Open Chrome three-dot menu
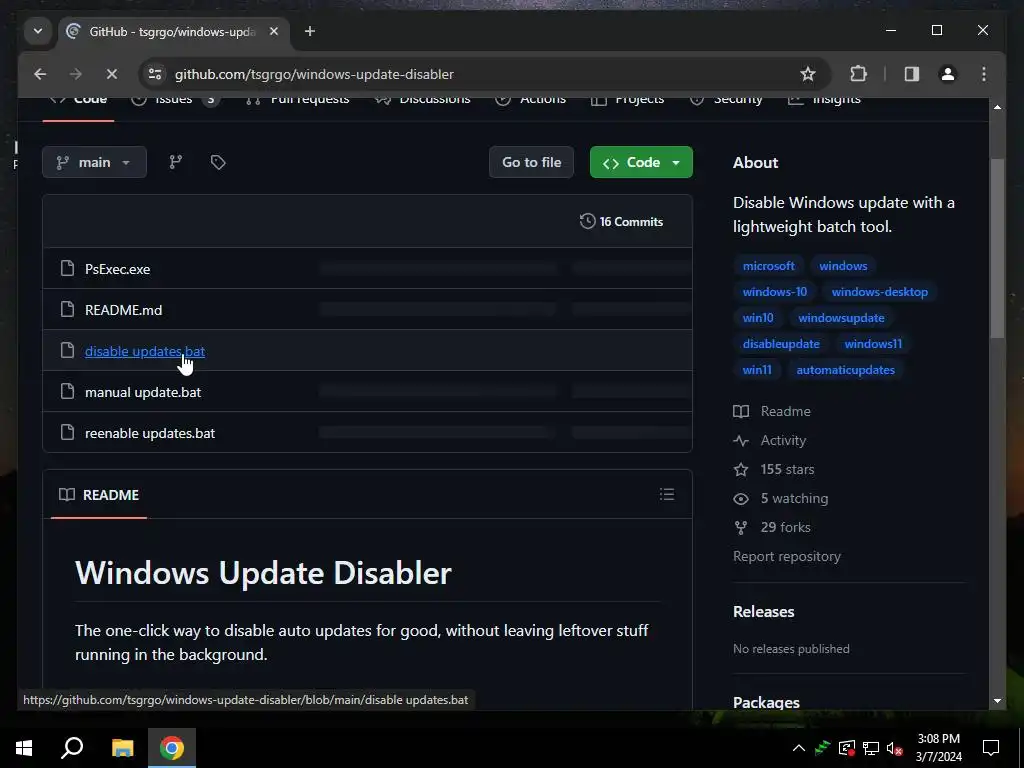 (x=984, y=74)
